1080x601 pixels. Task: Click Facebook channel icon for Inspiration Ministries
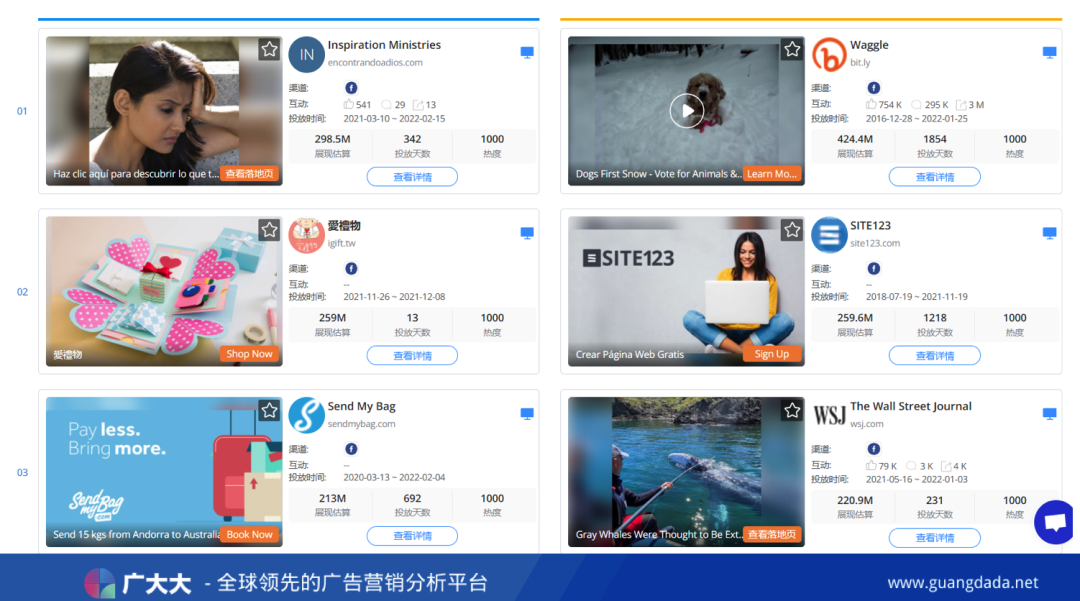click(x=351, y=87)
